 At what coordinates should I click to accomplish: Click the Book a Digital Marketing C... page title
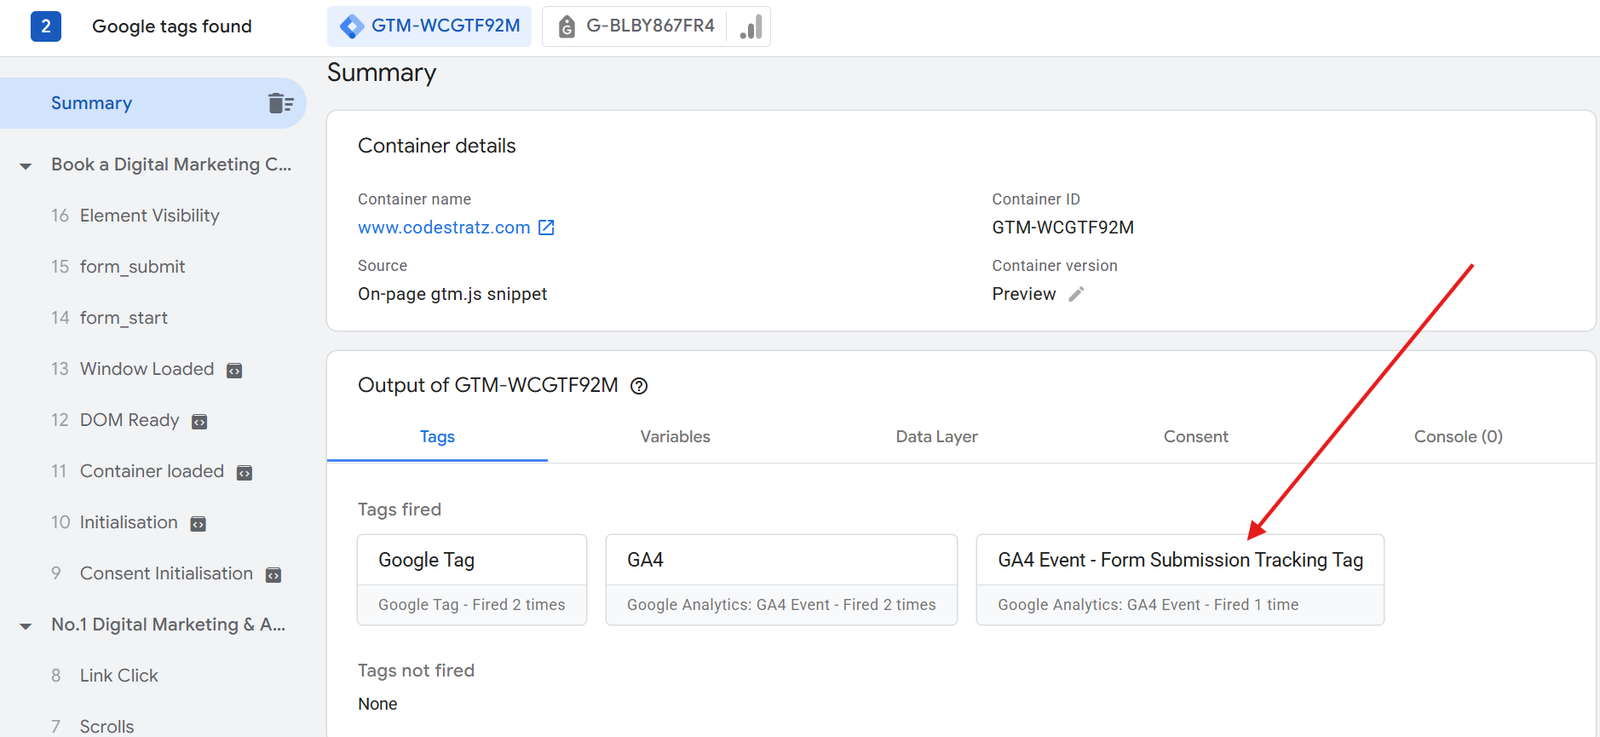[171, 165]
